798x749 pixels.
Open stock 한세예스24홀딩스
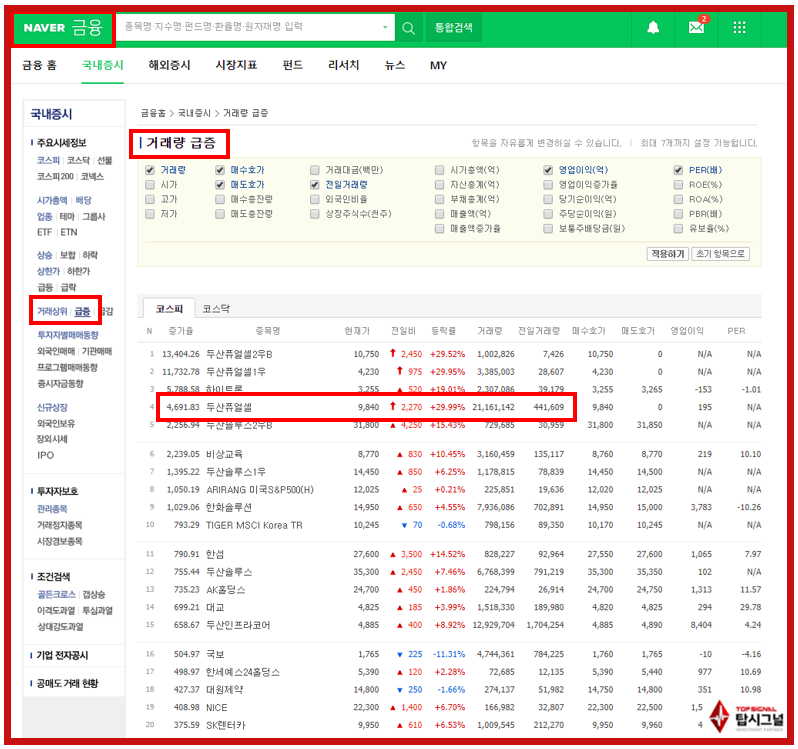point(243,672)
